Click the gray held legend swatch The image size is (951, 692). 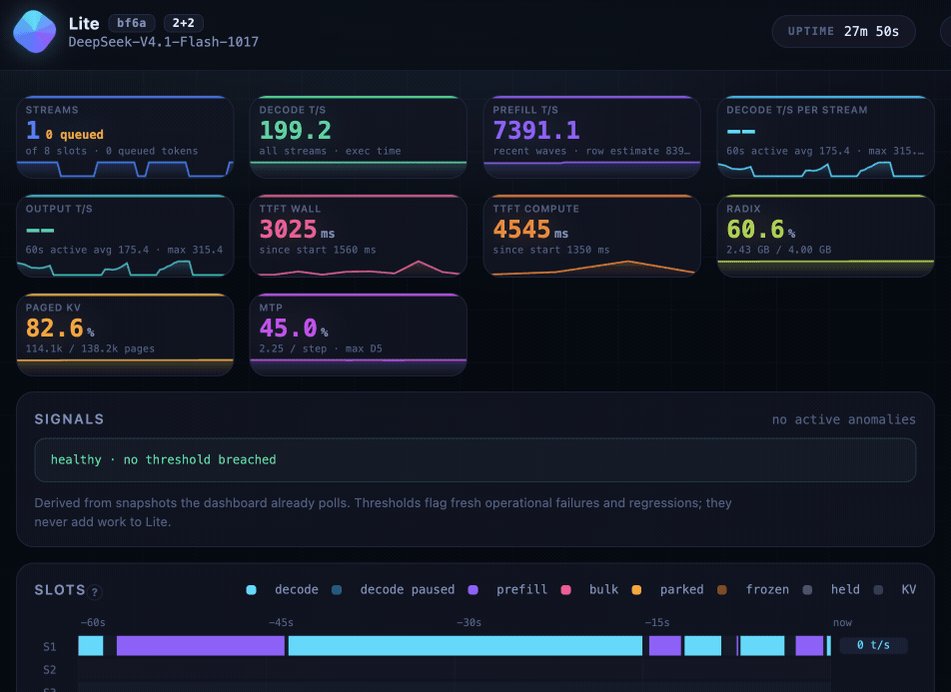tap(807, 590)
